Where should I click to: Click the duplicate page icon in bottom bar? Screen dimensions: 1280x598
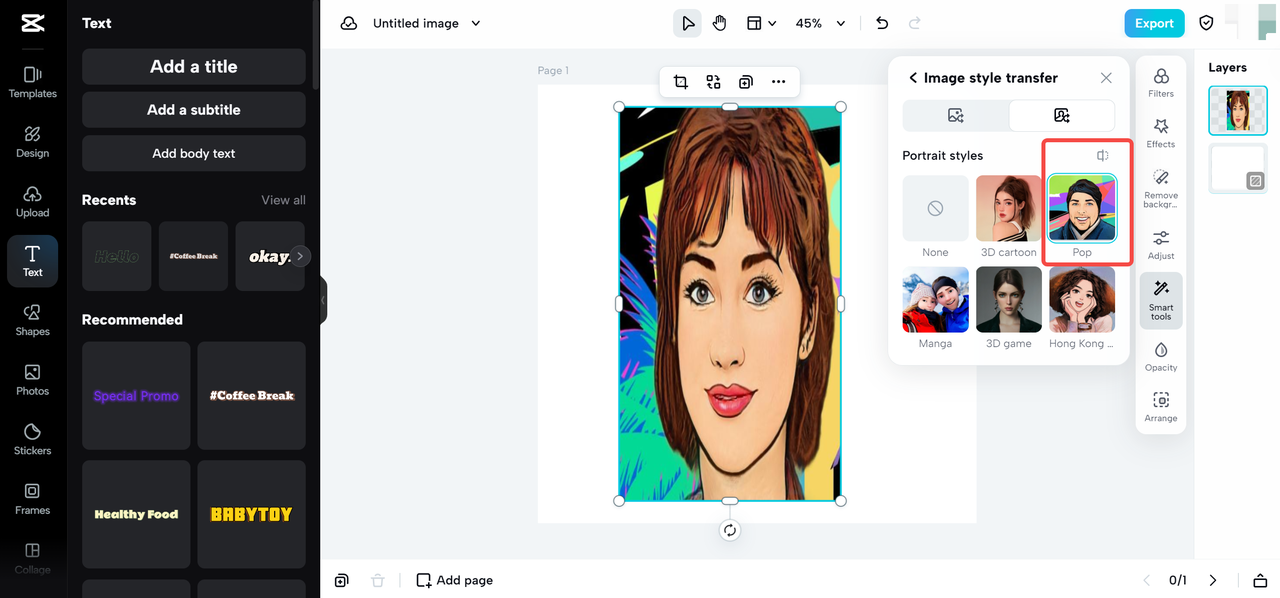pyautogui.click(x=342, y=580)
